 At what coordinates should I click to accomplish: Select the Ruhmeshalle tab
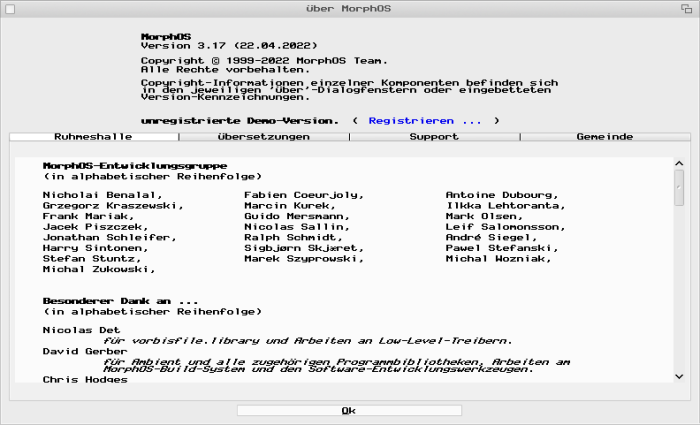tap(94, 137)
